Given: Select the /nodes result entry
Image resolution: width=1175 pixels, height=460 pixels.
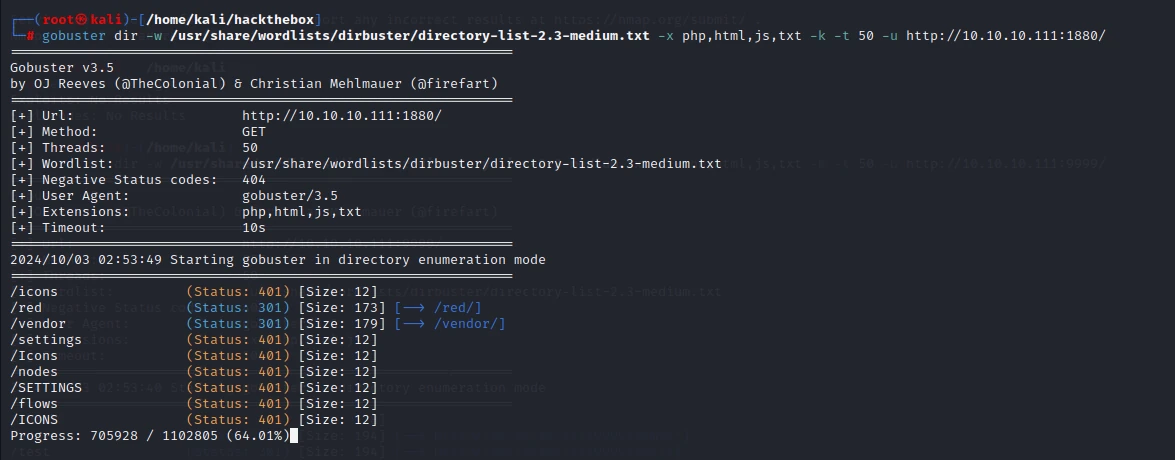Looking at the screenshot, I should click(x=194, y=372).
